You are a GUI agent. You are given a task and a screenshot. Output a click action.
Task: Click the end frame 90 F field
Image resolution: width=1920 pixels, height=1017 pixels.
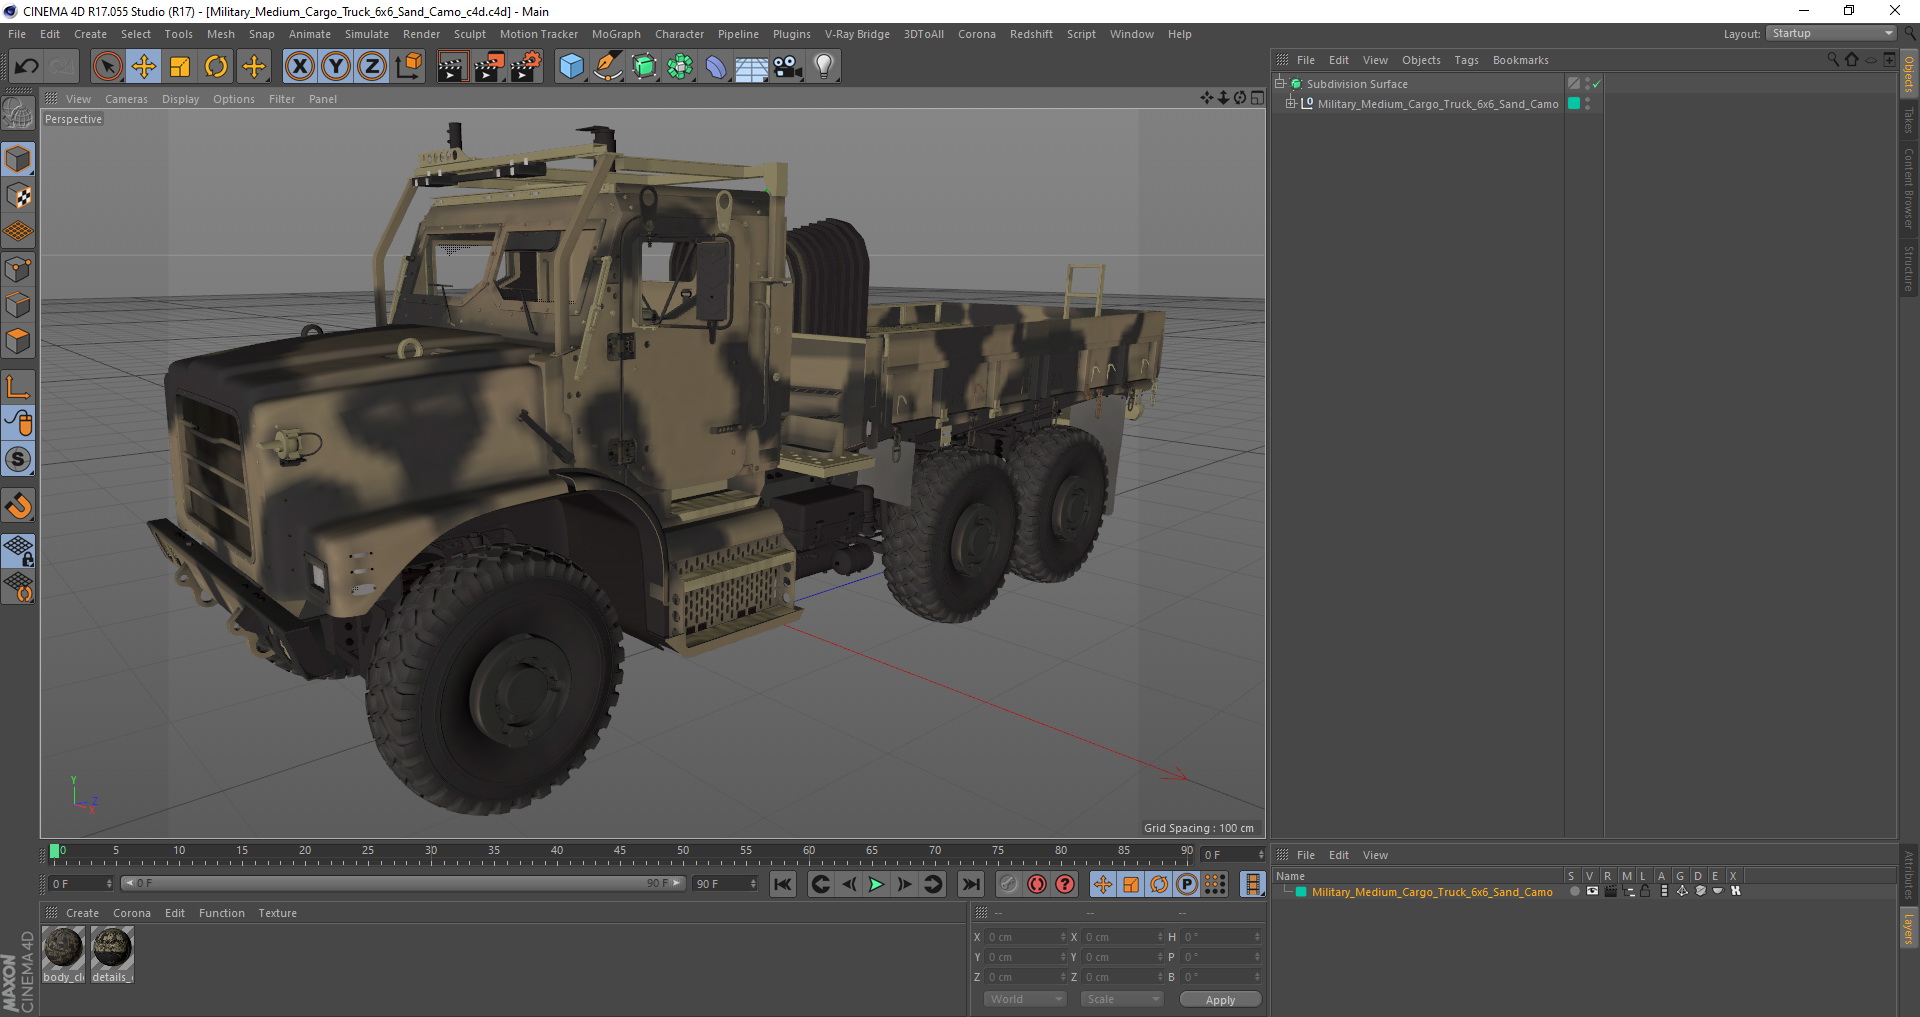coord(725,884)
